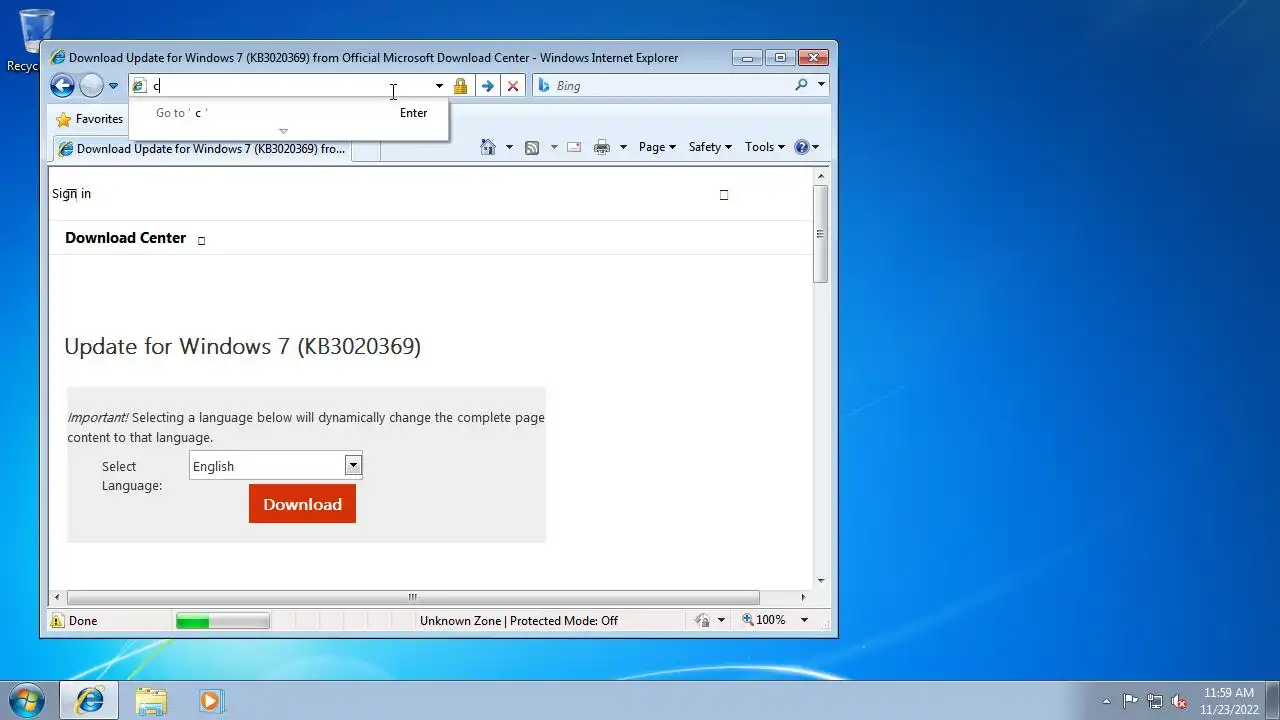The width and height of the screenshot is (1280, 720).
Task: Click the Print icon
Action: point(602,147)
